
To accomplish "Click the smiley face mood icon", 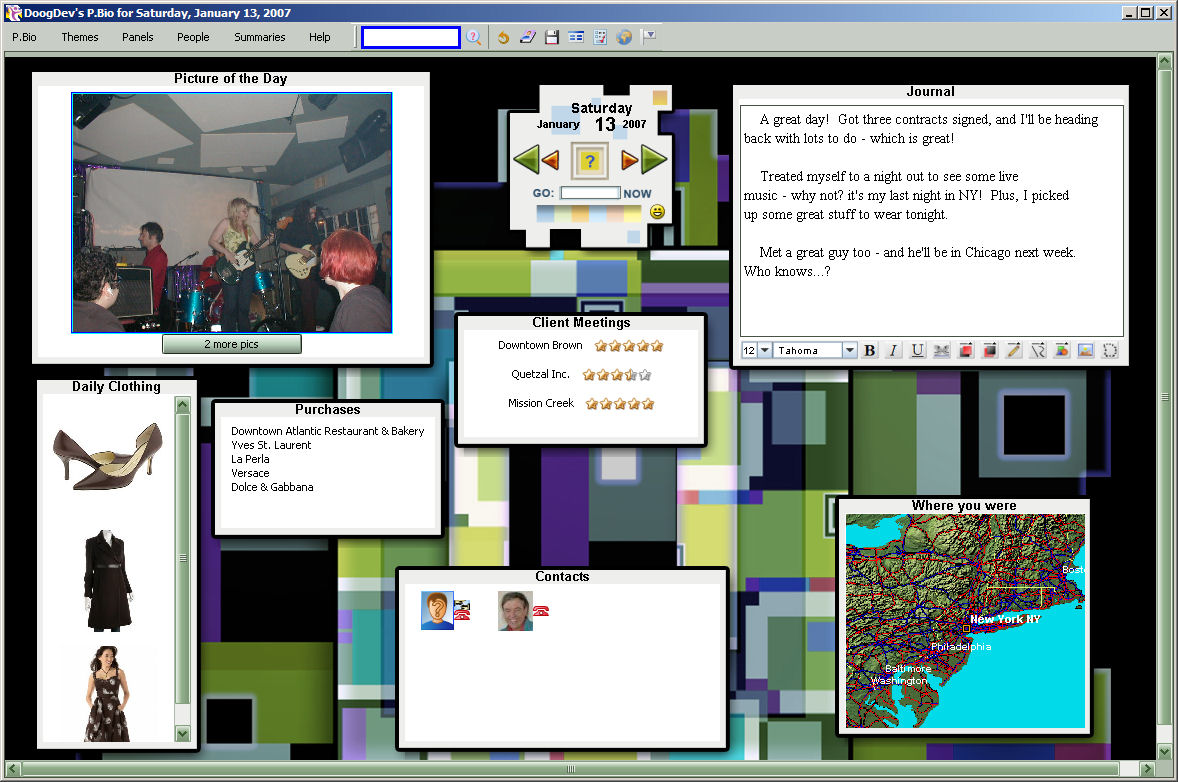I will (657, 212).
